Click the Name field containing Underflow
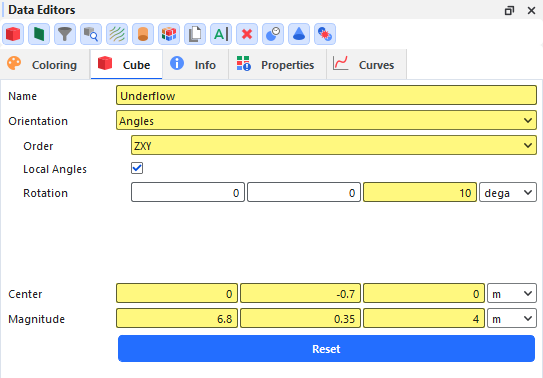The height and width of the screenshot is (378, 543). tap(326, 96)
